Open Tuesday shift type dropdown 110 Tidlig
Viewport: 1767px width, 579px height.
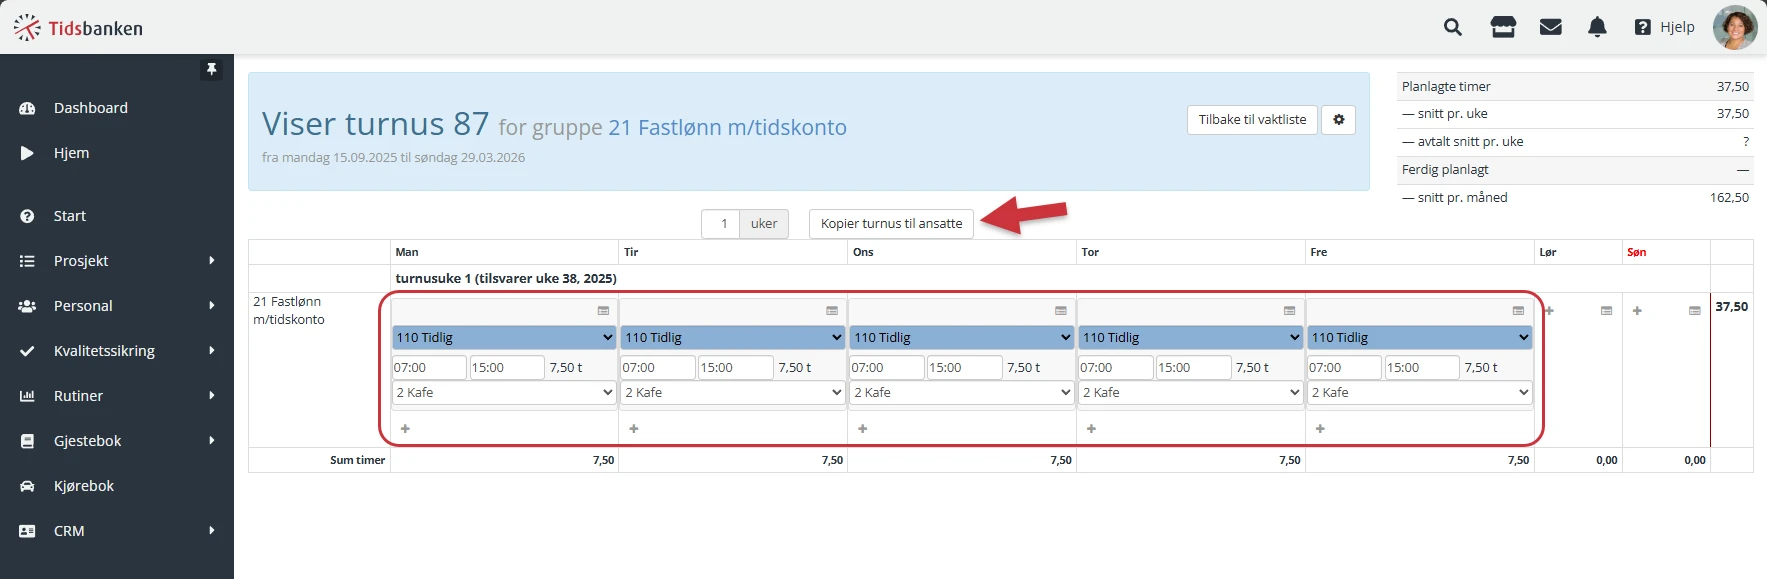tap(733, 338)
